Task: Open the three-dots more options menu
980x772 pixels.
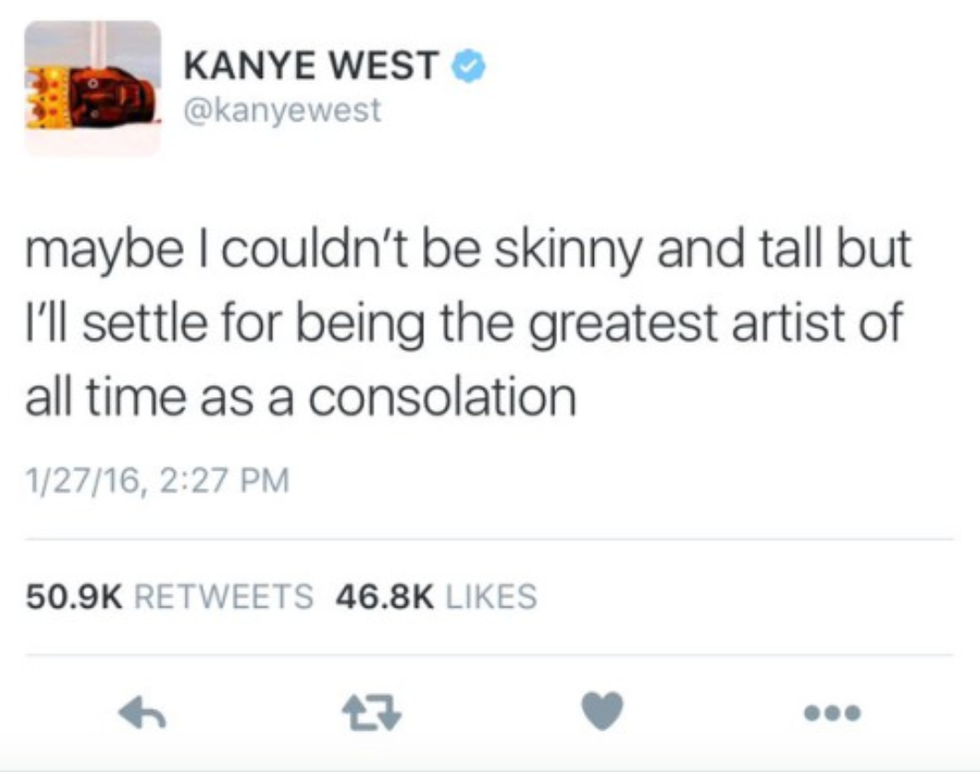Action: [x=832, y=713]
